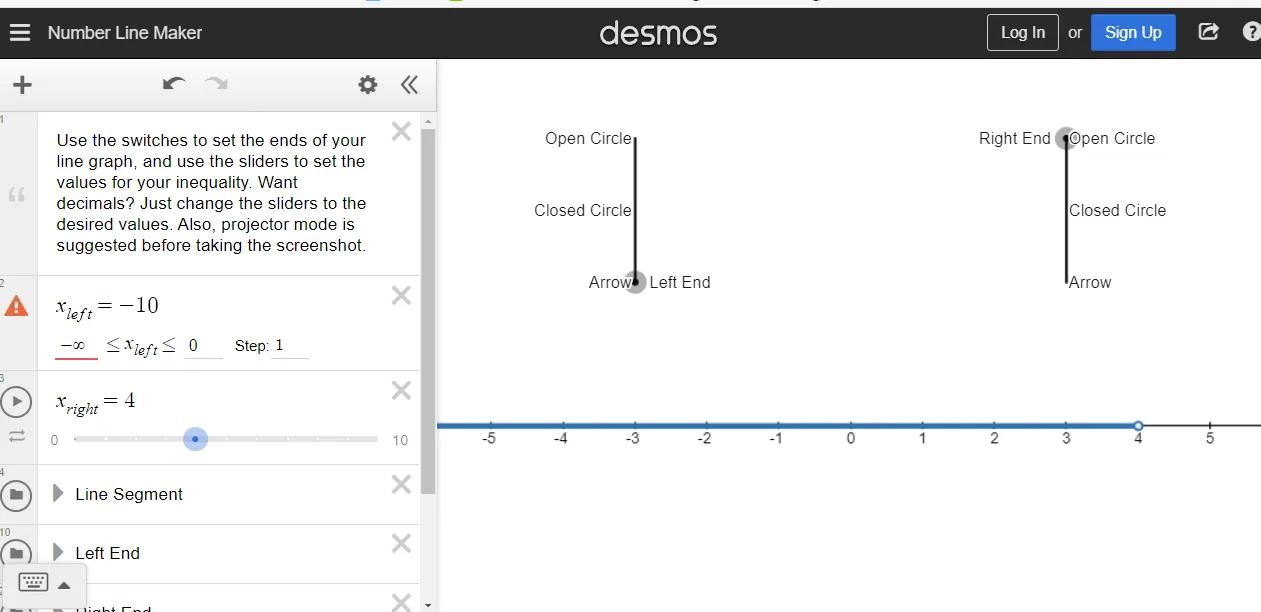Screen dimensions: 1261x612
Task: Click the Step value field
Action: tap(290, 346)
